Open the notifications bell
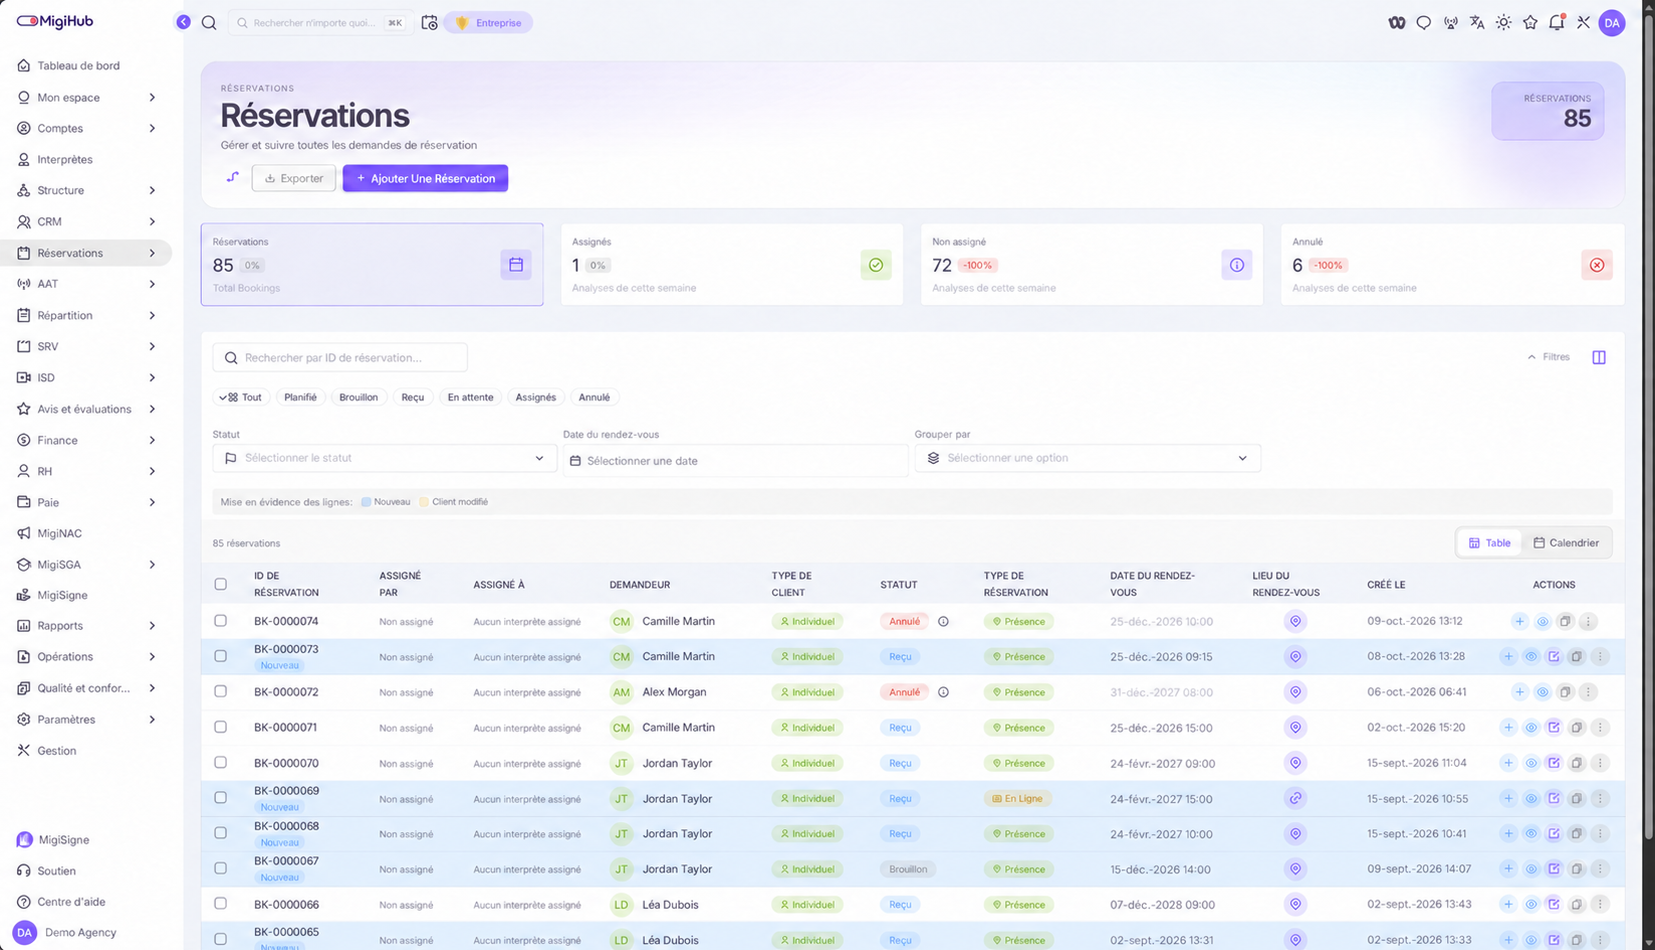Screen dimensions: 1655x950 point(1557,23)
